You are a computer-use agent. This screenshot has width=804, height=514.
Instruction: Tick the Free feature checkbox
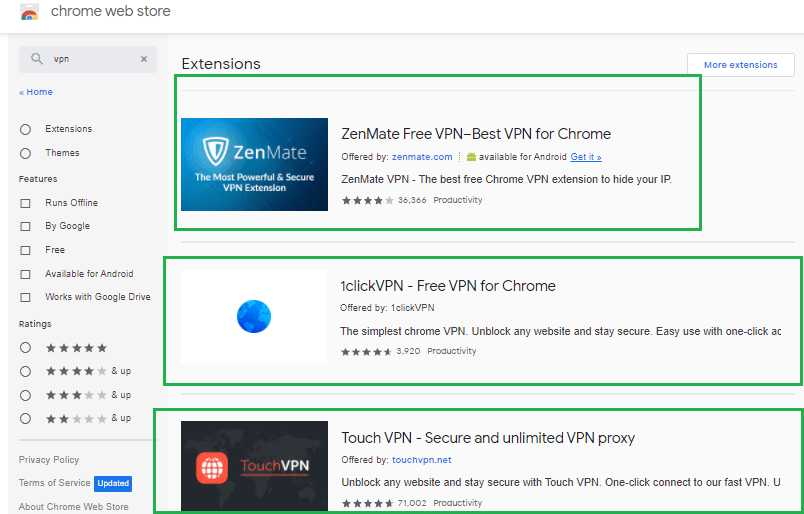tap(25, 250)
